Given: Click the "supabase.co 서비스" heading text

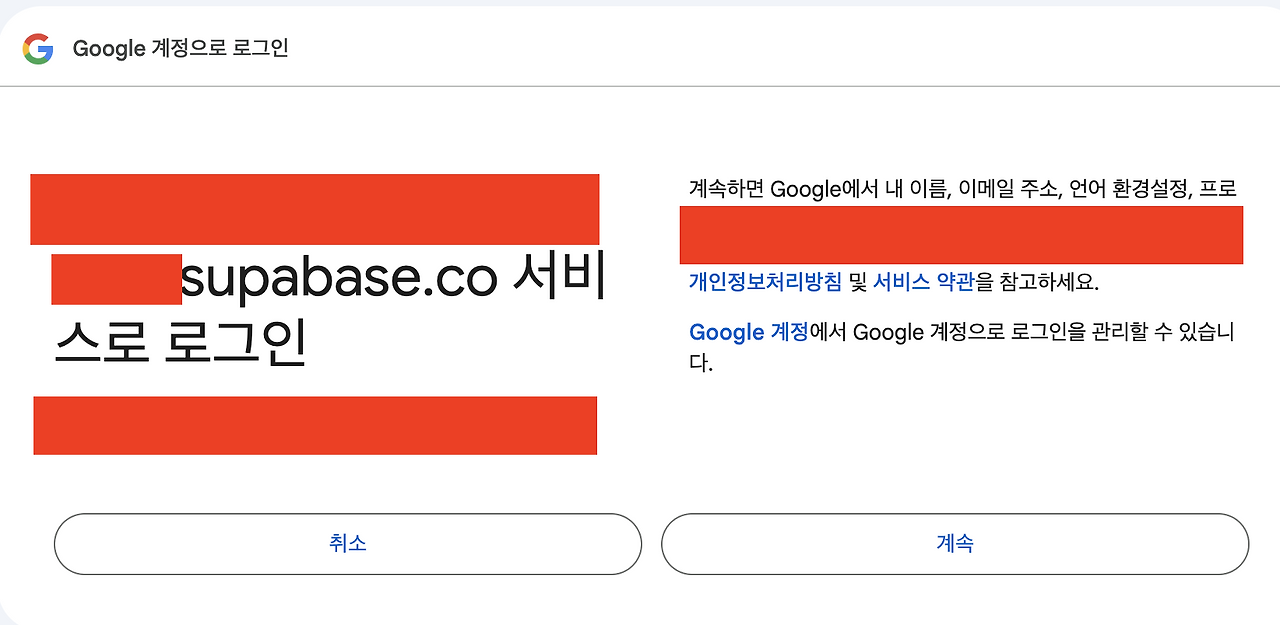Looking at the screenshot, I should coord(393,280).
